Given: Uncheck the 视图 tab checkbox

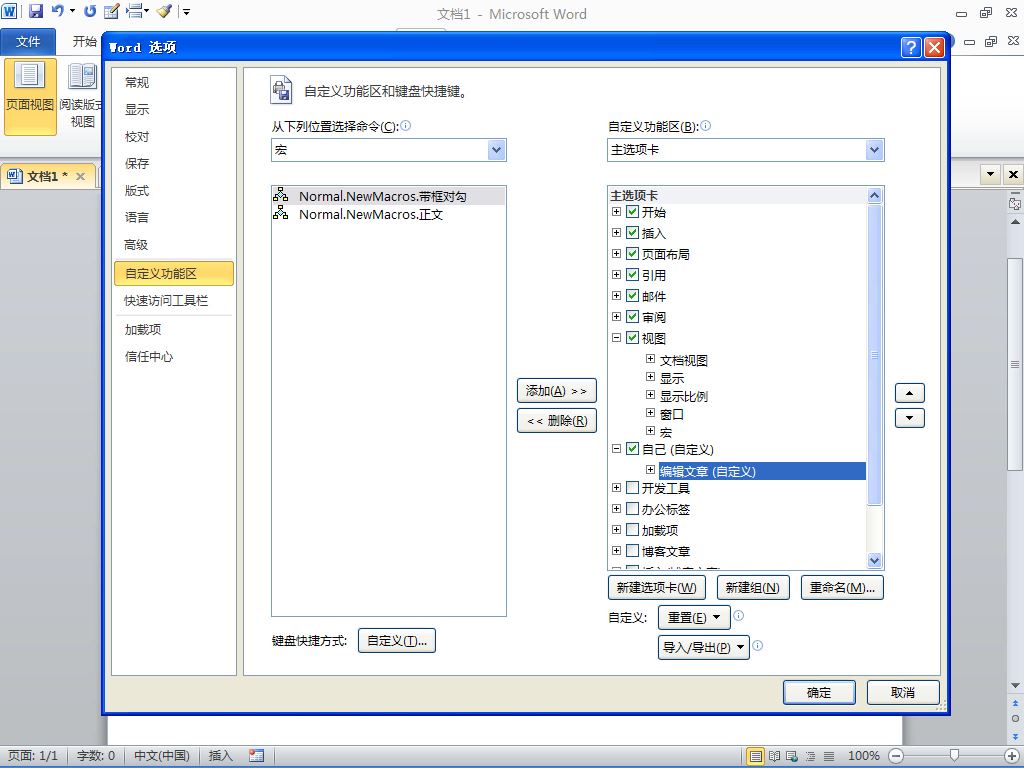Looking at the screenshot, I should tap(632, 338).
